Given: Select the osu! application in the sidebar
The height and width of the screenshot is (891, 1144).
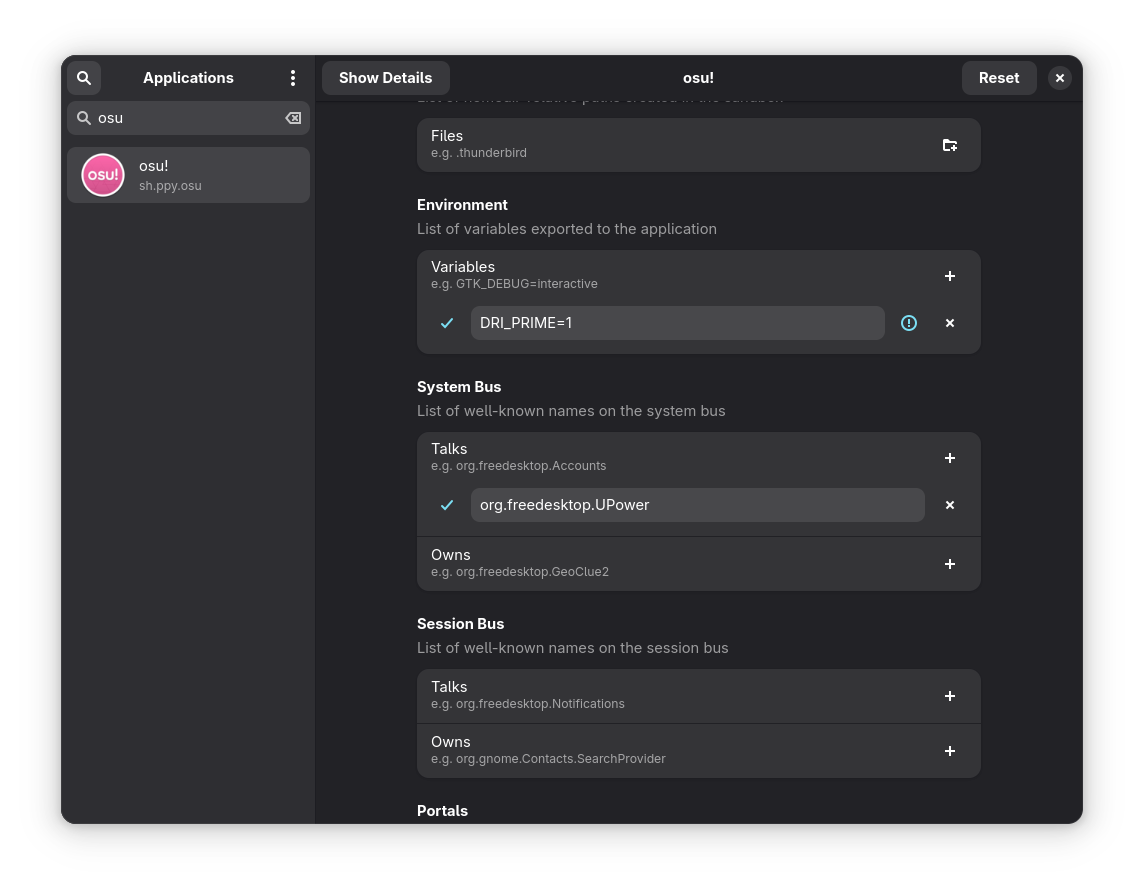Looking at the screenshot, I should 188,175.
